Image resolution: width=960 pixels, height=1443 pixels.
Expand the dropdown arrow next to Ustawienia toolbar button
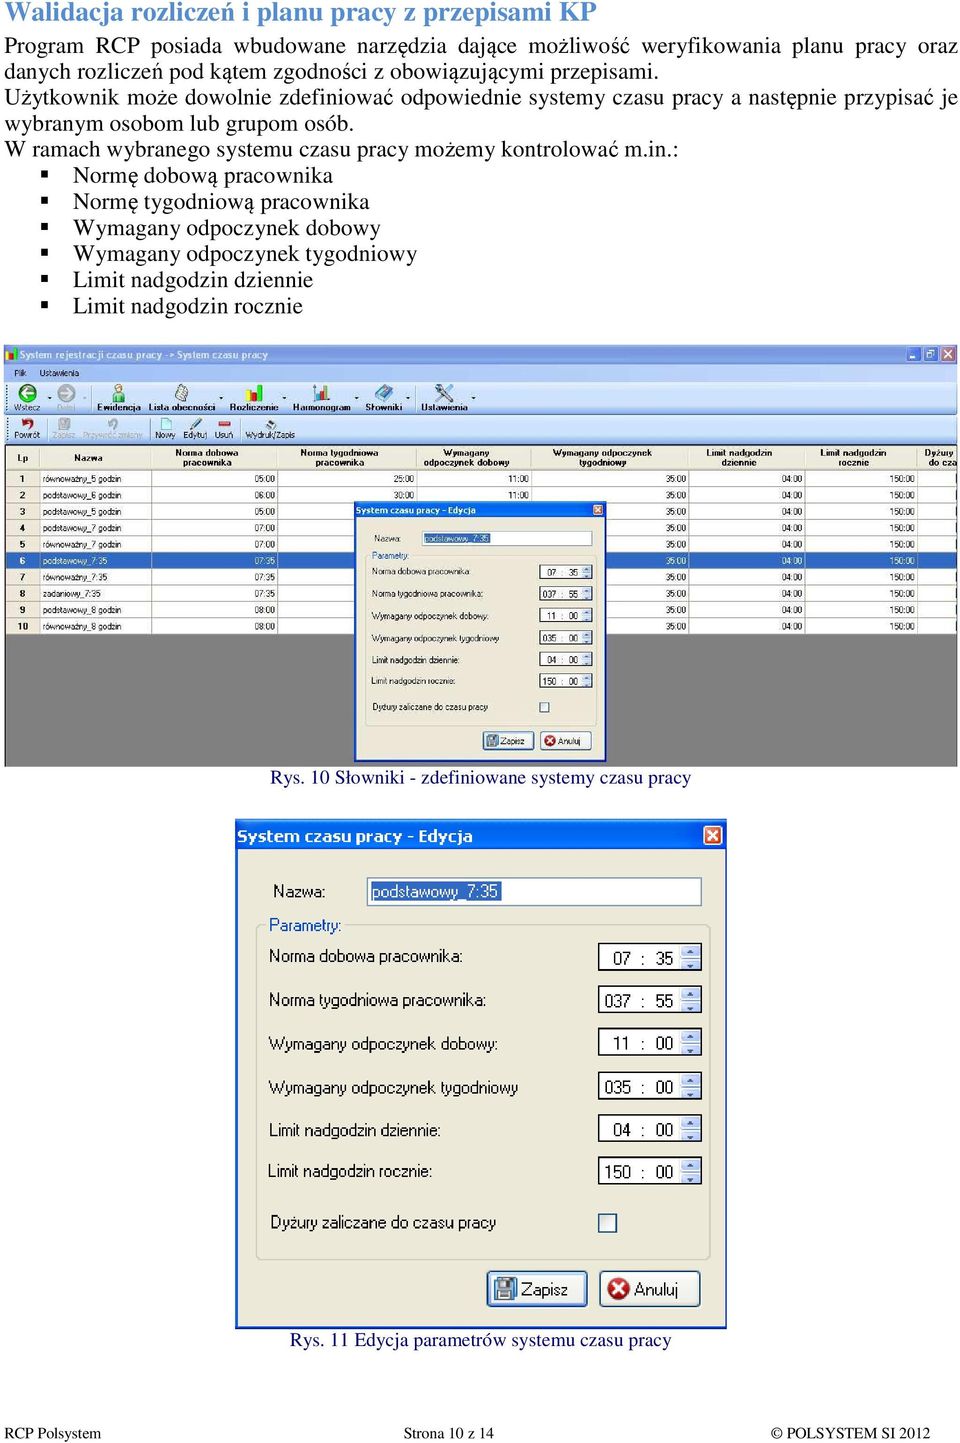click(473, 397)
